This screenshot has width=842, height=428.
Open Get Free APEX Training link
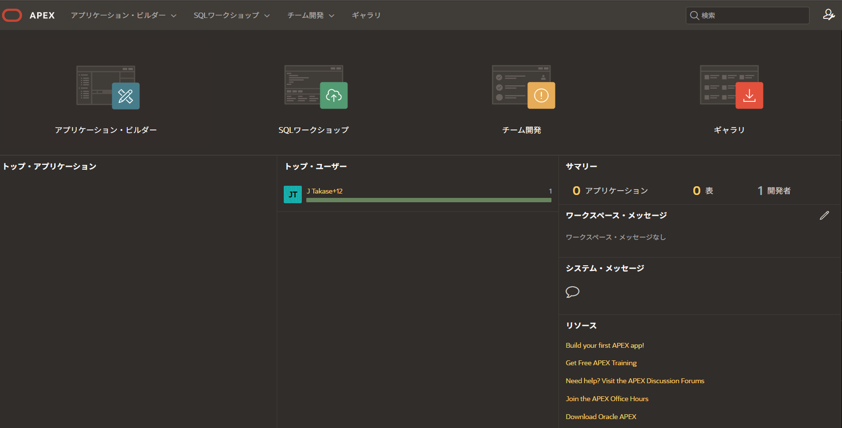[x=601, y=363]
